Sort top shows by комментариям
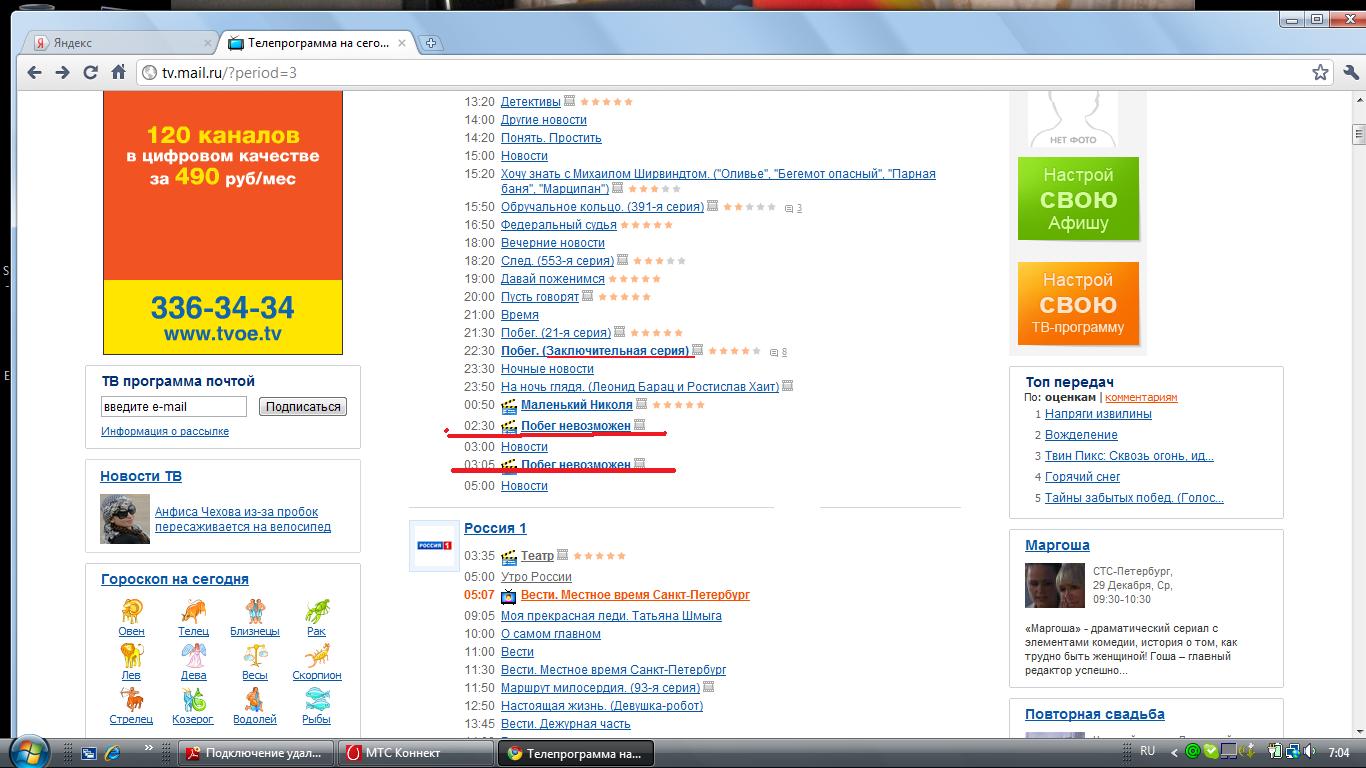 click(1141, 397)
